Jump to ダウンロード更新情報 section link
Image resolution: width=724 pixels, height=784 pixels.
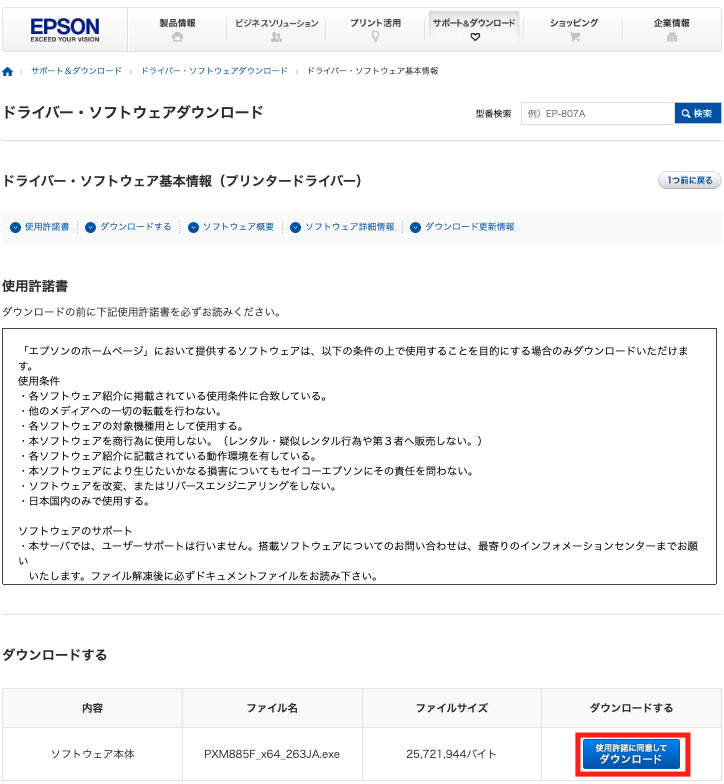coord(470,227)
